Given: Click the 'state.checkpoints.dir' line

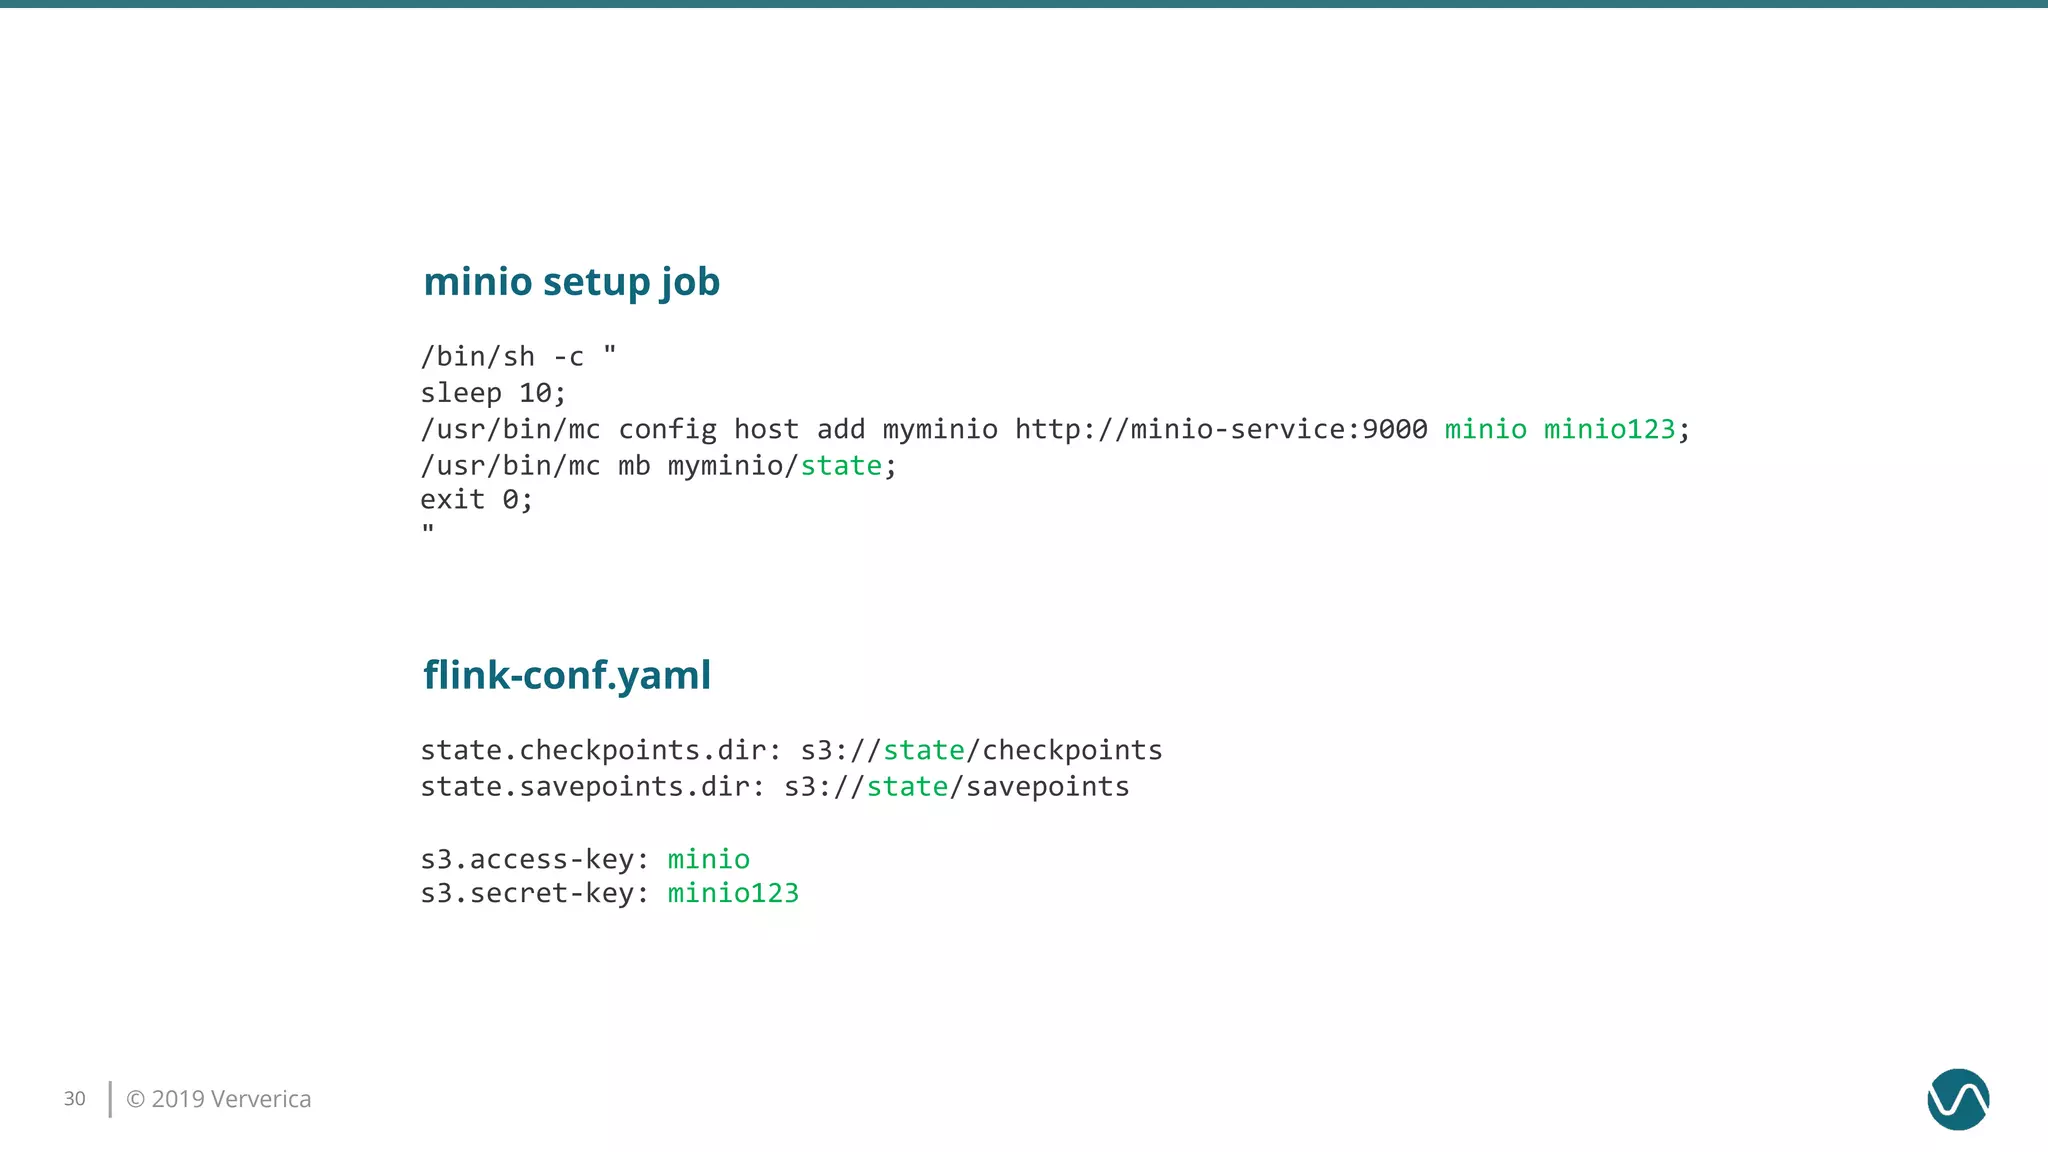Looking at the screenshot, I should [791, 751].
